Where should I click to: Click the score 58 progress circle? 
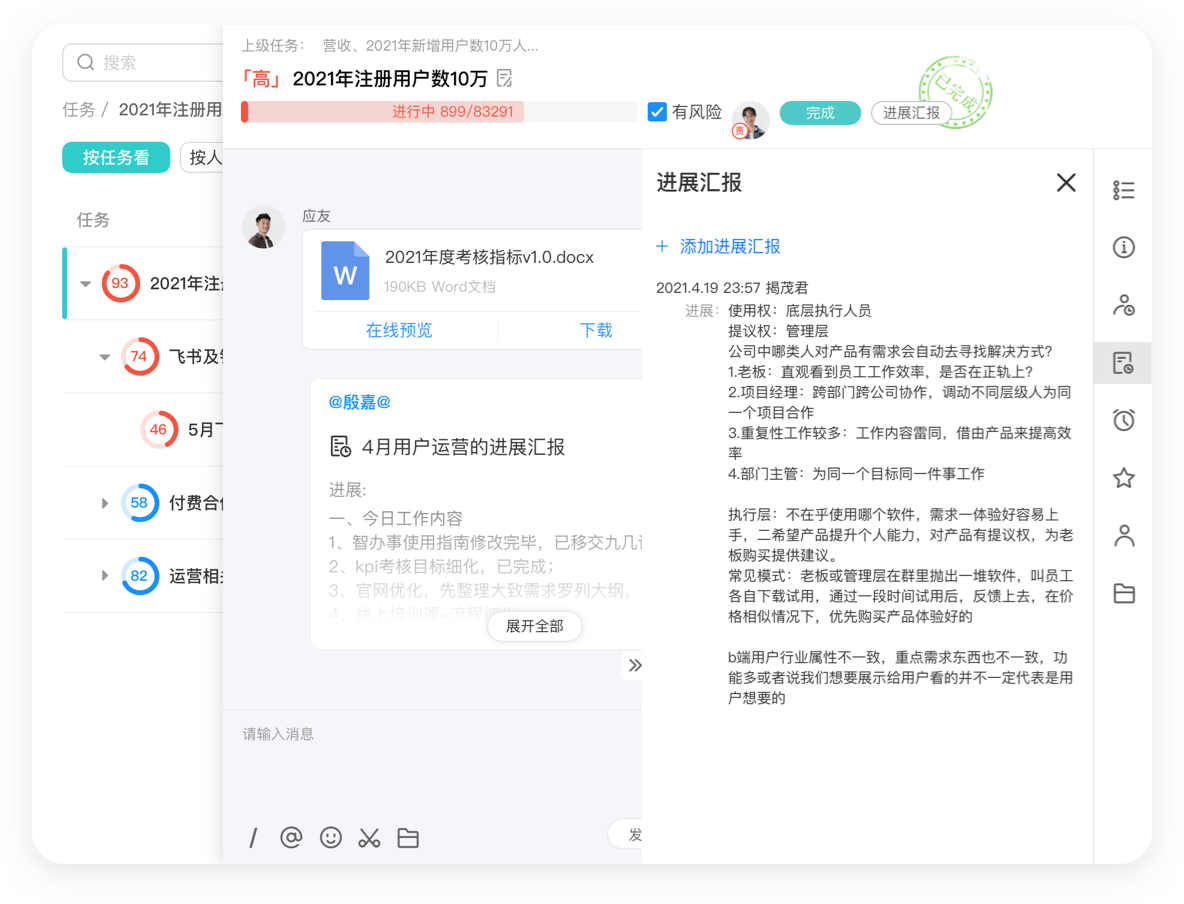[139, 503]
